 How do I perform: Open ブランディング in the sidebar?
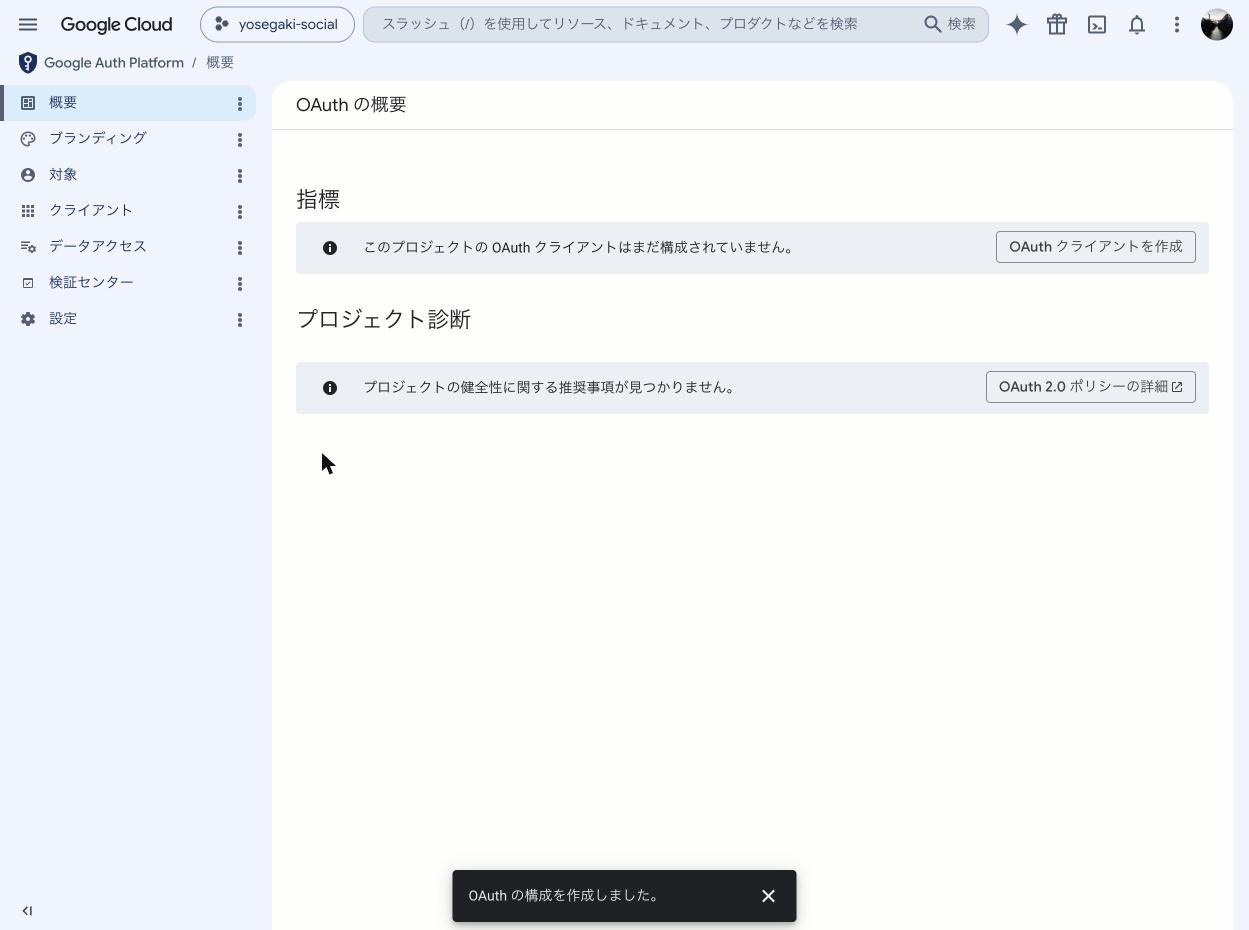[x=128, y=139]
